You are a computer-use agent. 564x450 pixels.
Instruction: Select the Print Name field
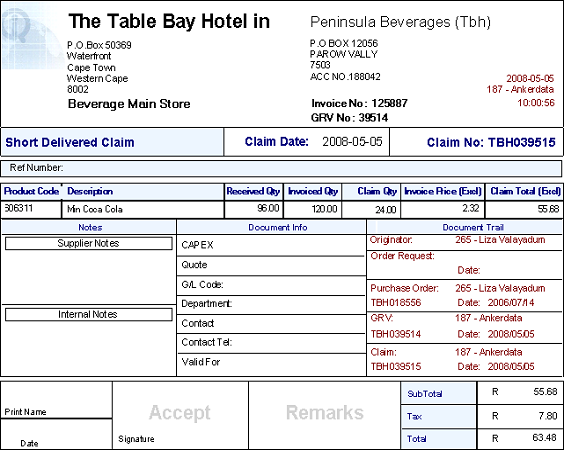[56, 400]
